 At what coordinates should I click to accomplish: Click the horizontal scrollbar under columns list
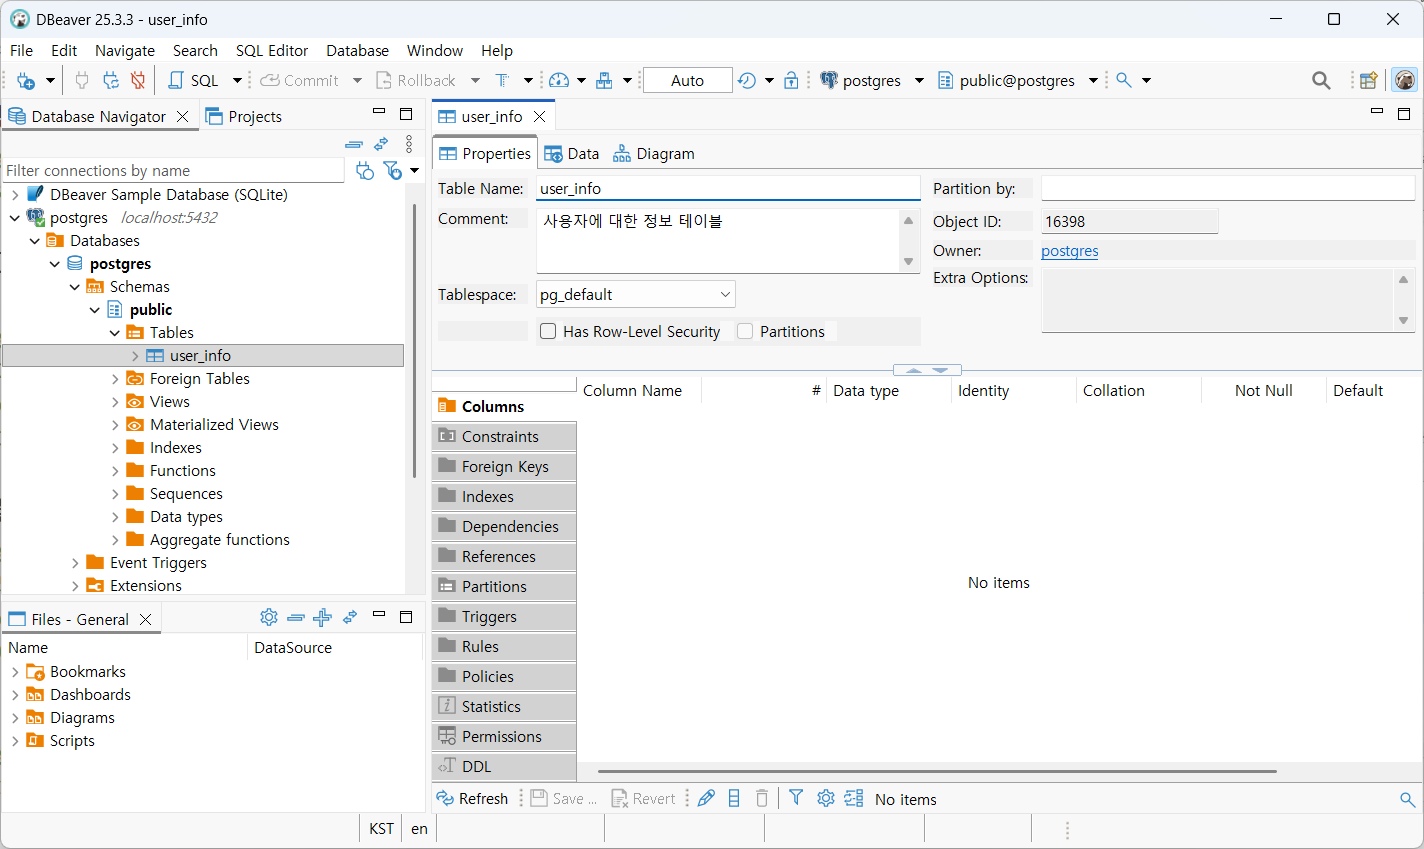coord(937,771)
